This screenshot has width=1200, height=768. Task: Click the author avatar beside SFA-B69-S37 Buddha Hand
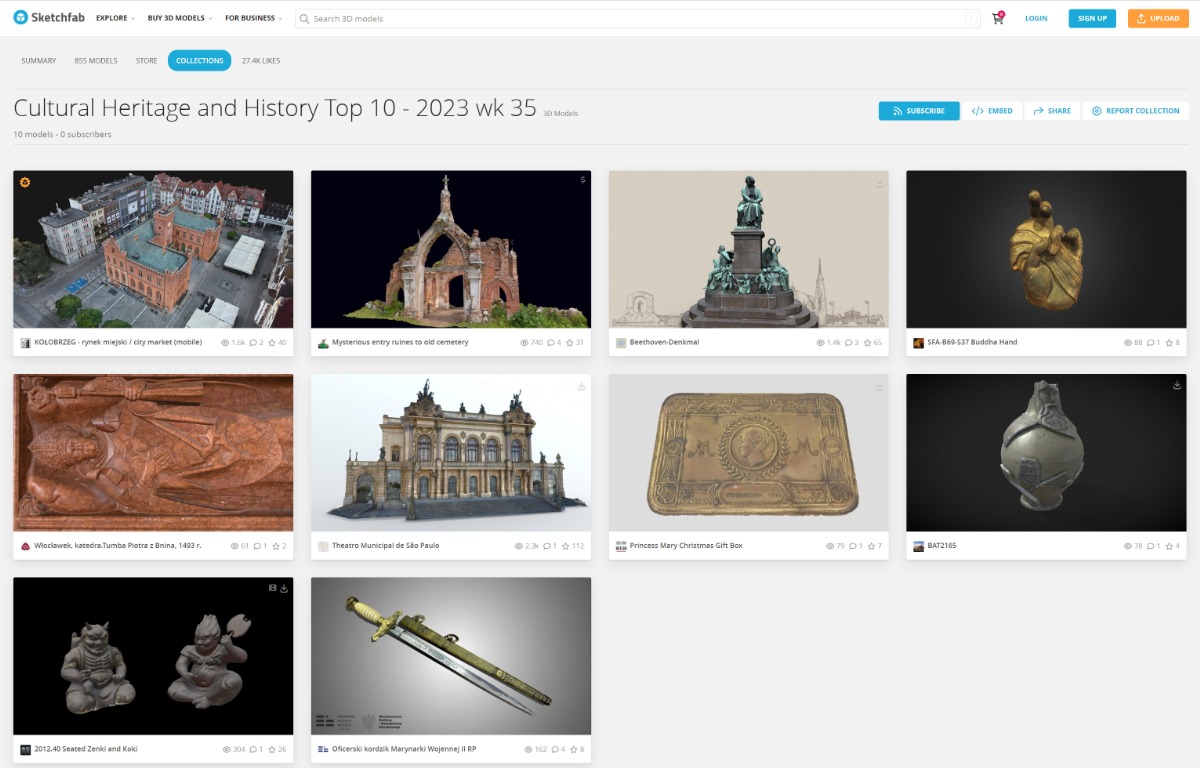[918, 343]
